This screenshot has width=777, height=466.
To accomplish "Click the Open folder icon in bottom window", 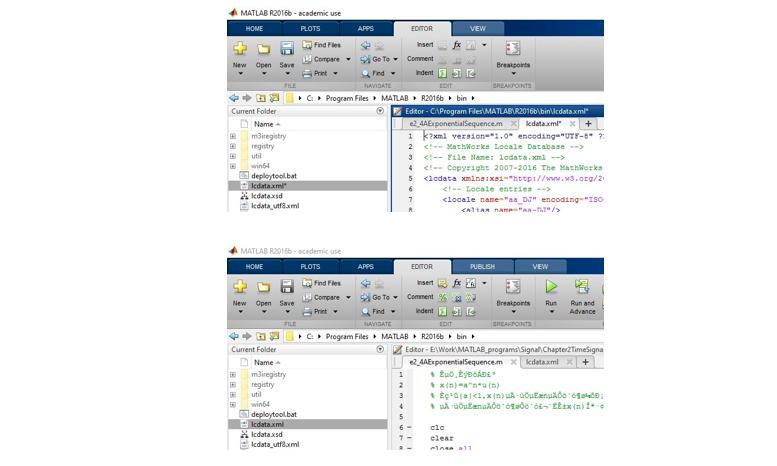I will pyautogui.click(x=263, y=287).
